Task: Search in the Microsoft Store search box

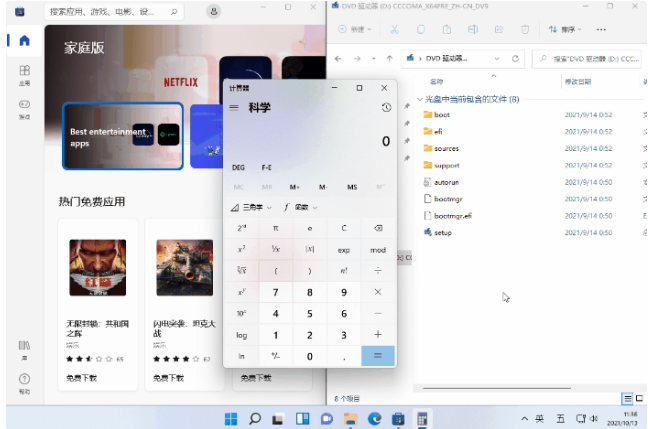Action: (114, 12)
